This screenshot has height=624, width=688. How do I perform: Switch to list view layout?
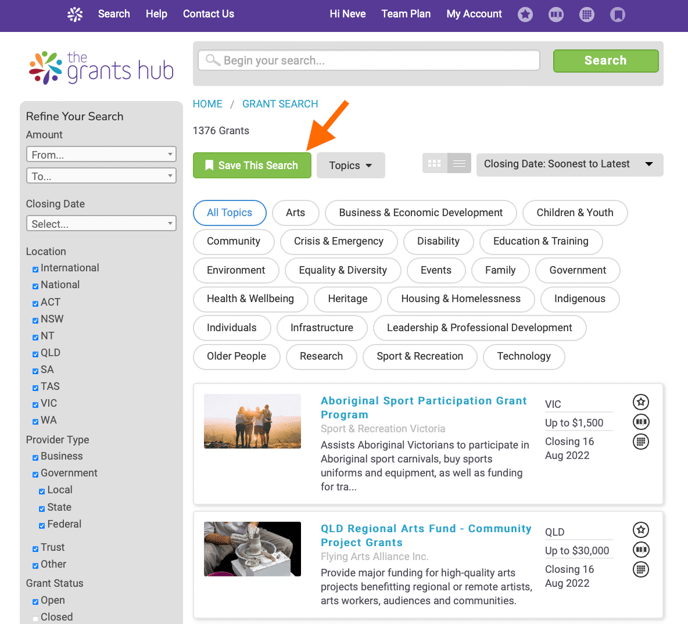point(459,164)
